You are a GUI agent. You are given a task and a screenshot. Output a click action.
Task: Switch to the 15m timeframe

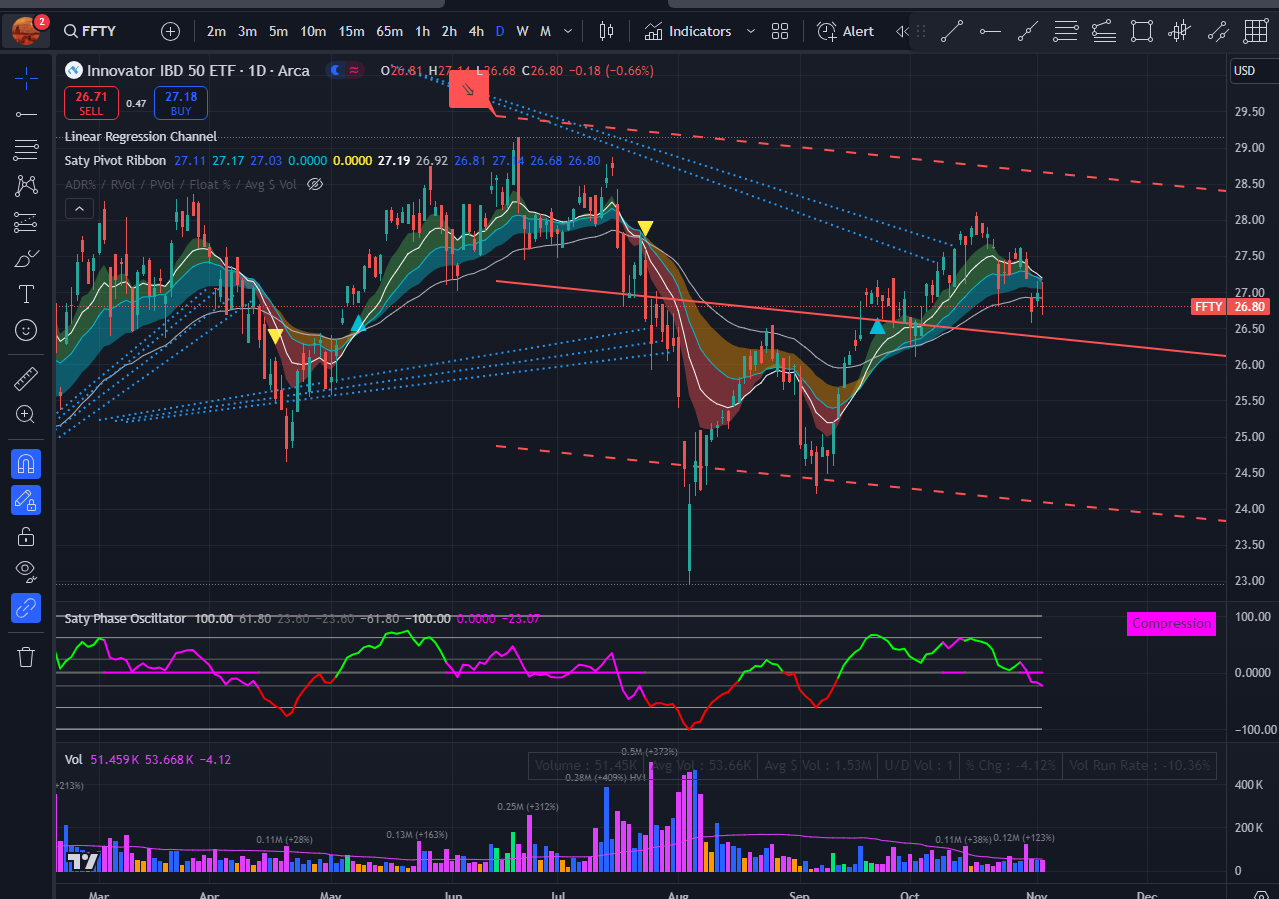click(x=351, y=31)
